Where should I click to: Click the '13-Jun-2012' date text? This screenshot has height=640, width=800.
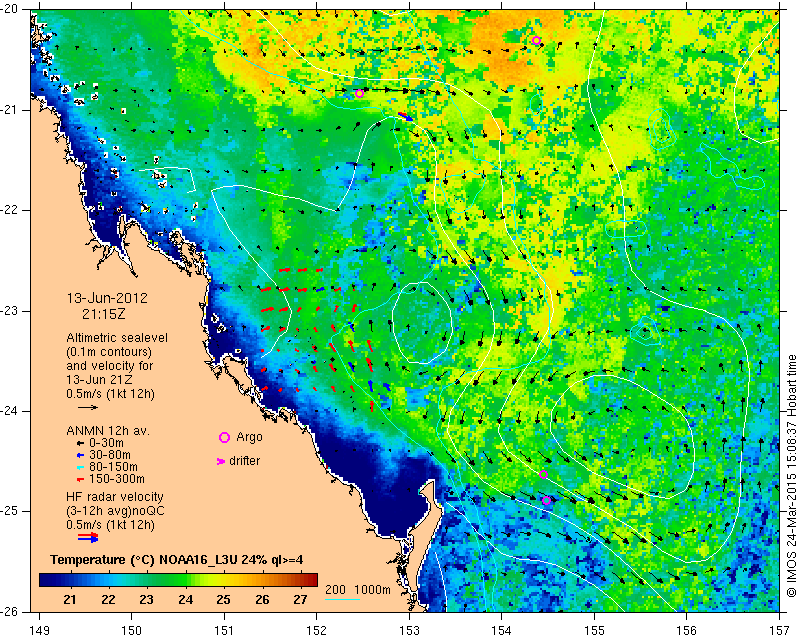pyautogui.click(x=107, y=298)
